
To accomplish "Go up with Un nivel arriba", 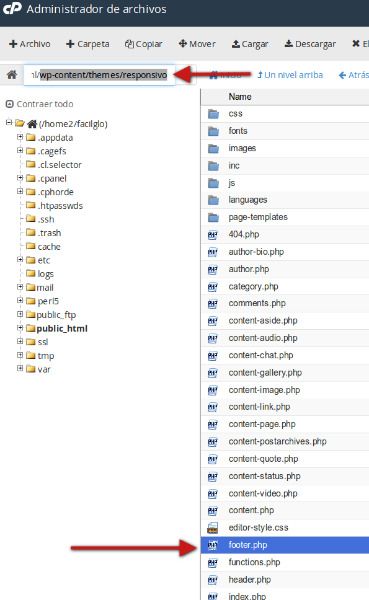I will point(290,75).
